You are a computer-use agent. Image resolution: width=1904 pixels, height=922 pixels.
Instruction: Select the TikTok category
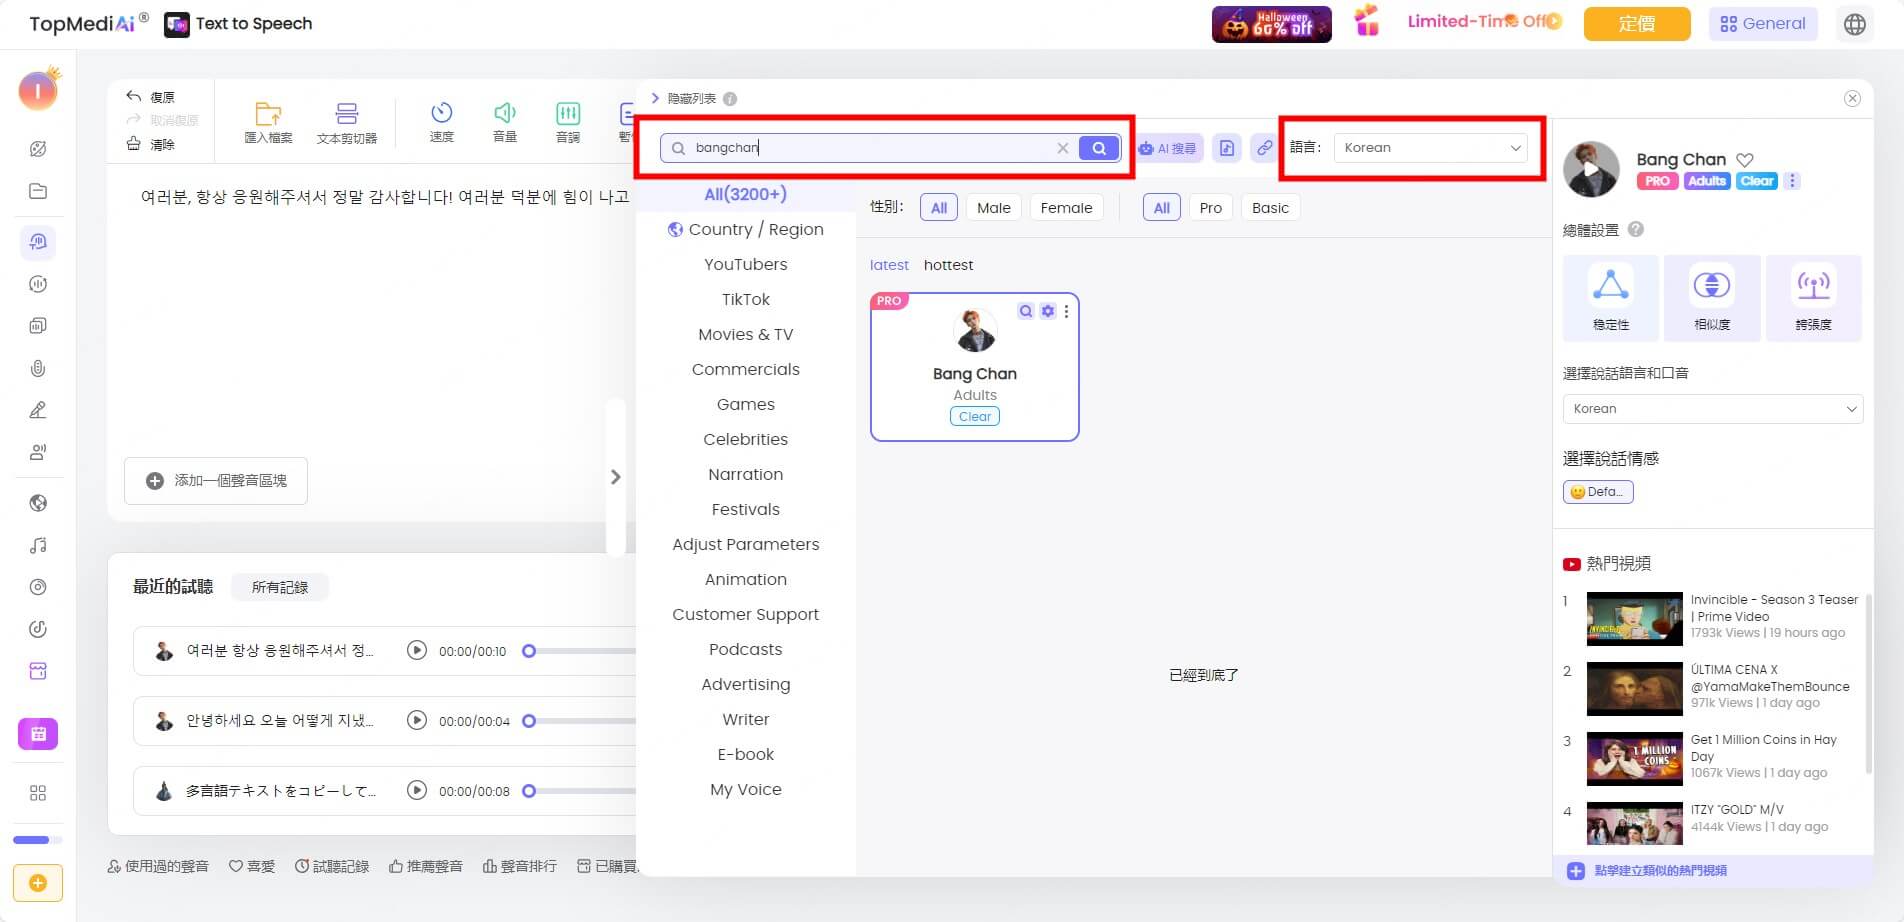(x=746, y=299)
